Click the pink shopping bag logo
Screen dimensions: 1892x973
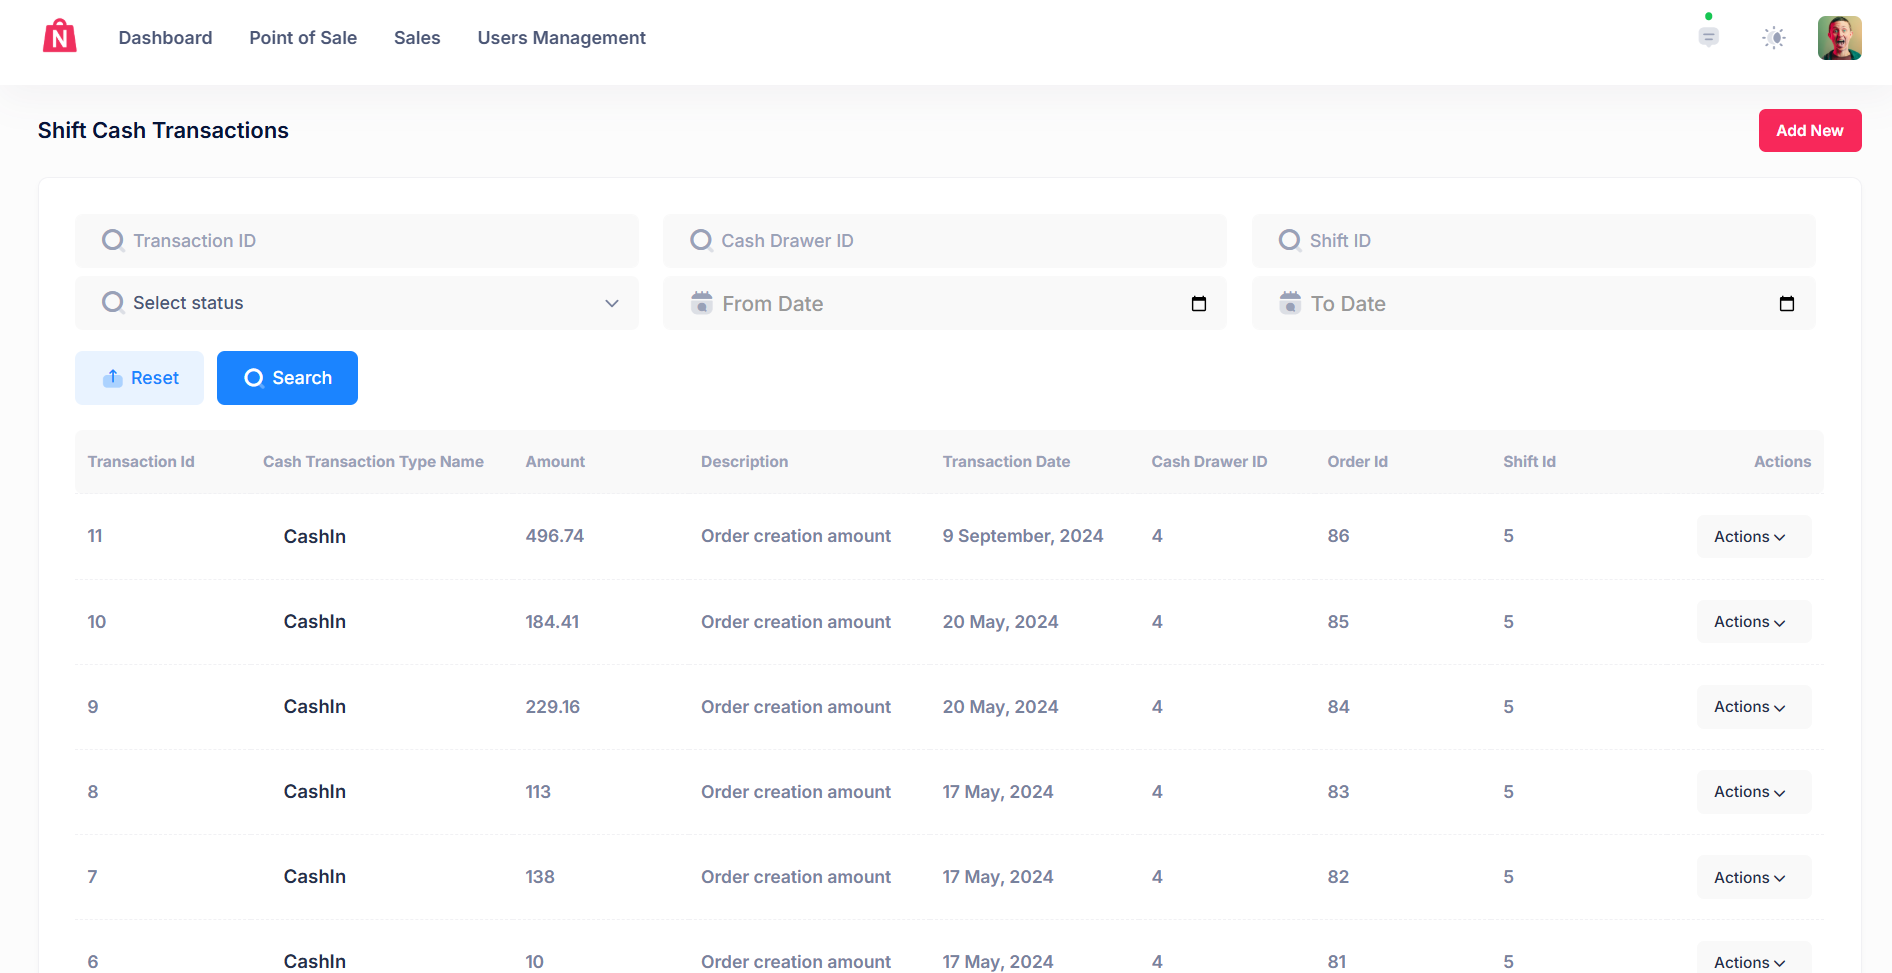(59, 36)
